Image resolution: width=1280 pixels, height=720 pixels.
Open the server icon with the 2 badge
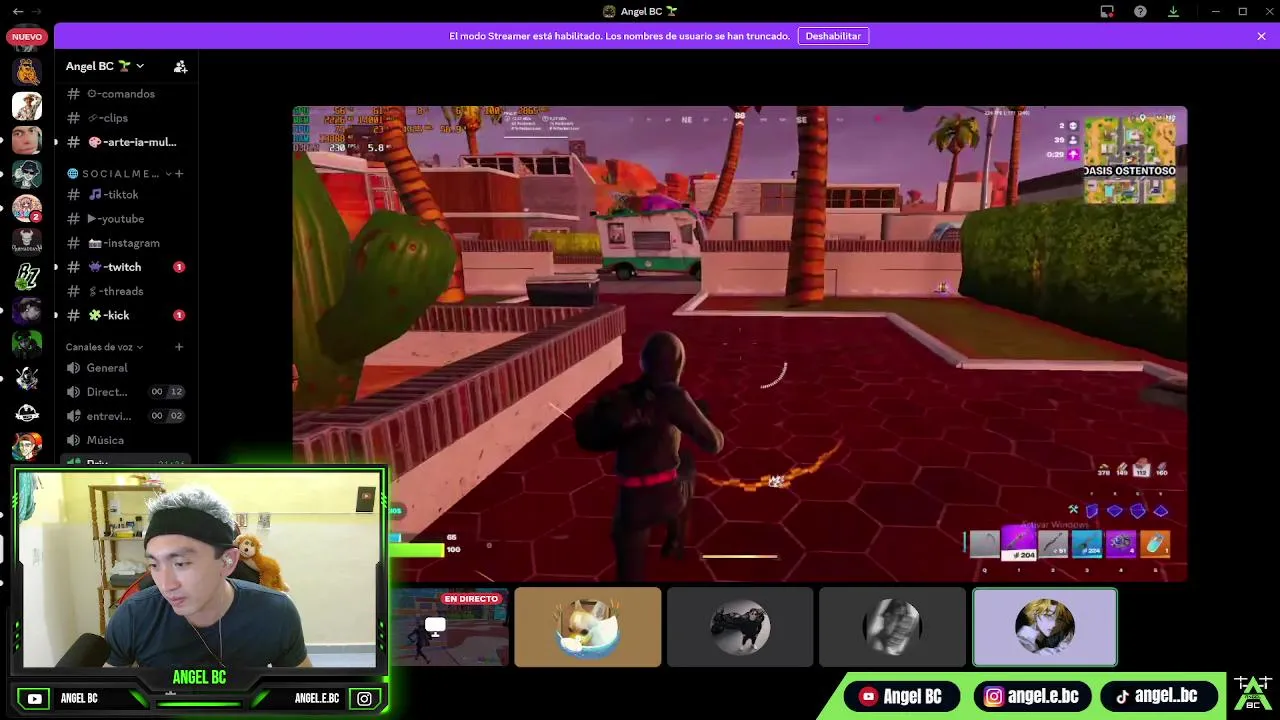coord(27,208)
